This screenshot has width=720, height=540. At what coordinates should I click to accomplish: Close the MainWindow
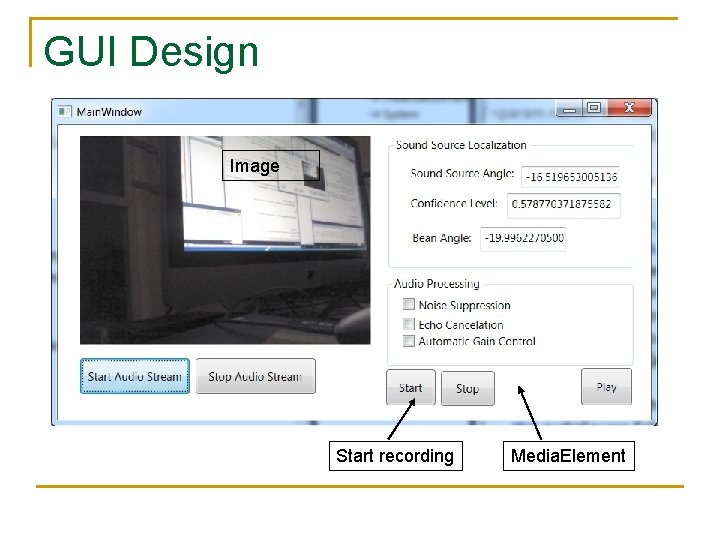click(x=629, y=108)
